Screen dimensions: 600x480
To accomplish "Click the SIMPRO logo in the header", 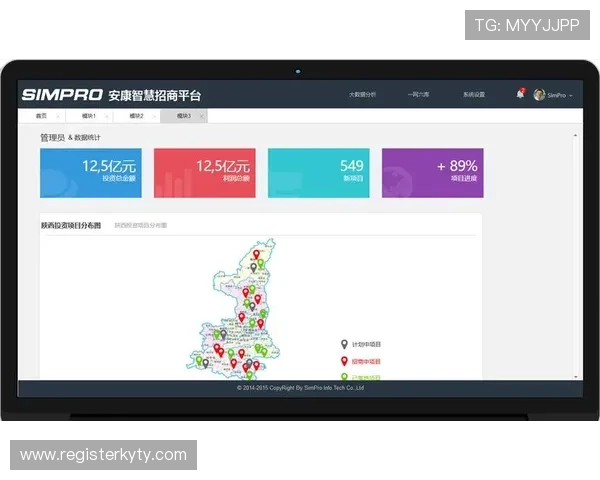I will point(62,95).
